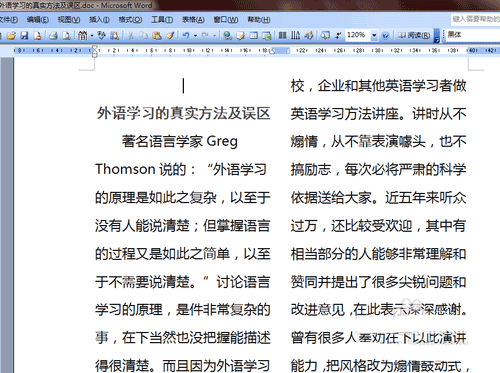Expand the Undo history dropdown arrow
Image resolution: width=500 pixels, height=373 pixels.
tap(195, 35)
